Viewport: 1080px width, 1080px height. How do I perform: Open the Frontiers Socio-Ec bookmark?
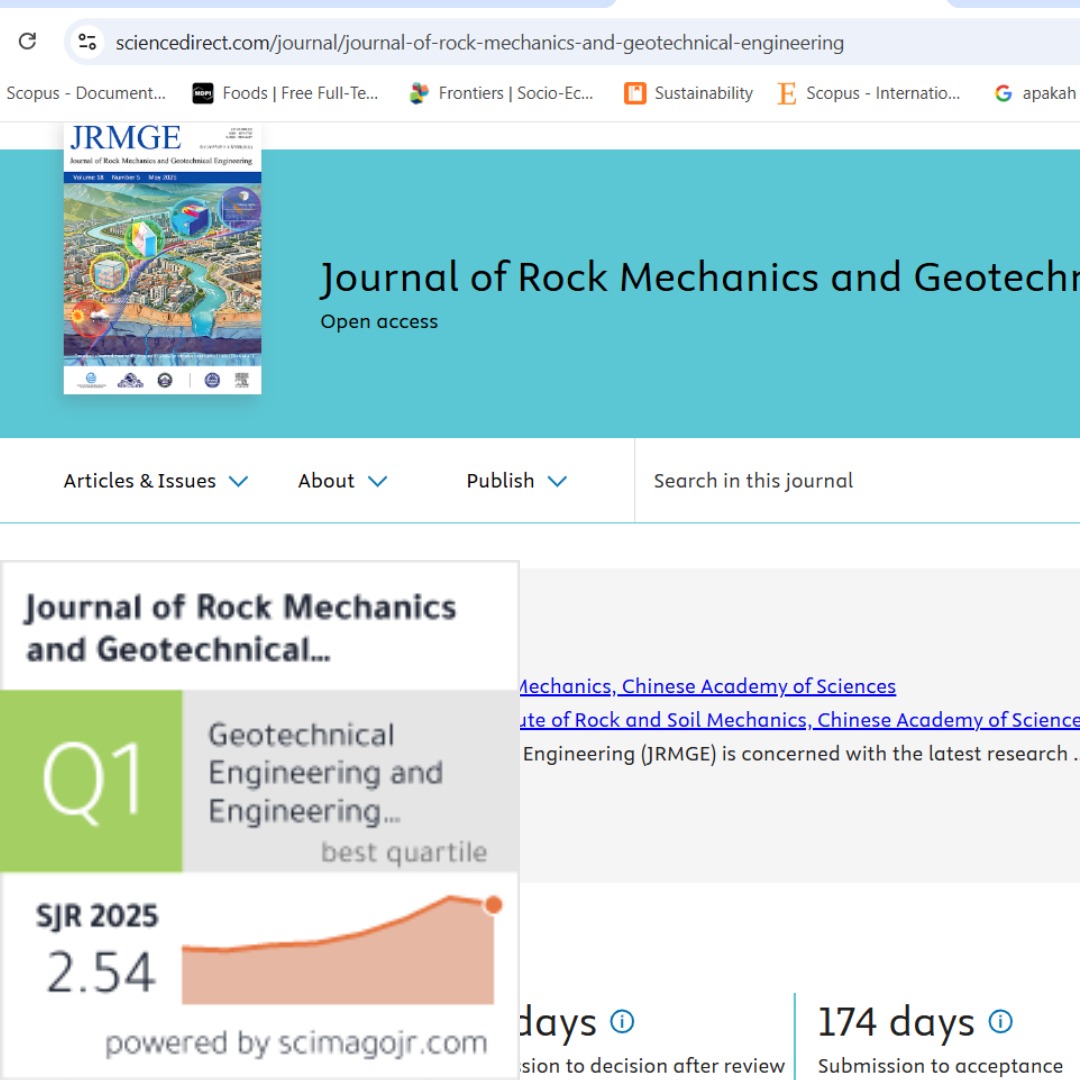point(501,93)
